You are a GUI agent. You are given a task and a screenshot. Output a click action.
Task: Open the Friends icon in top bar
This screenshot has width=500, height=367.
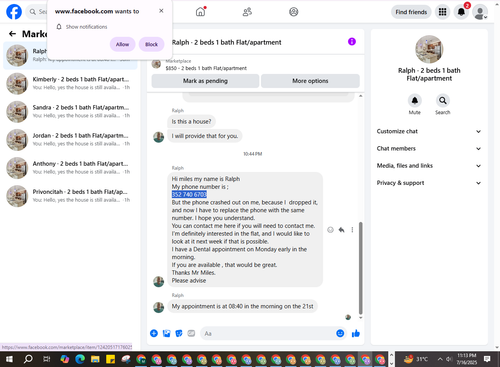pyautogui.click(x=247, y=12)
